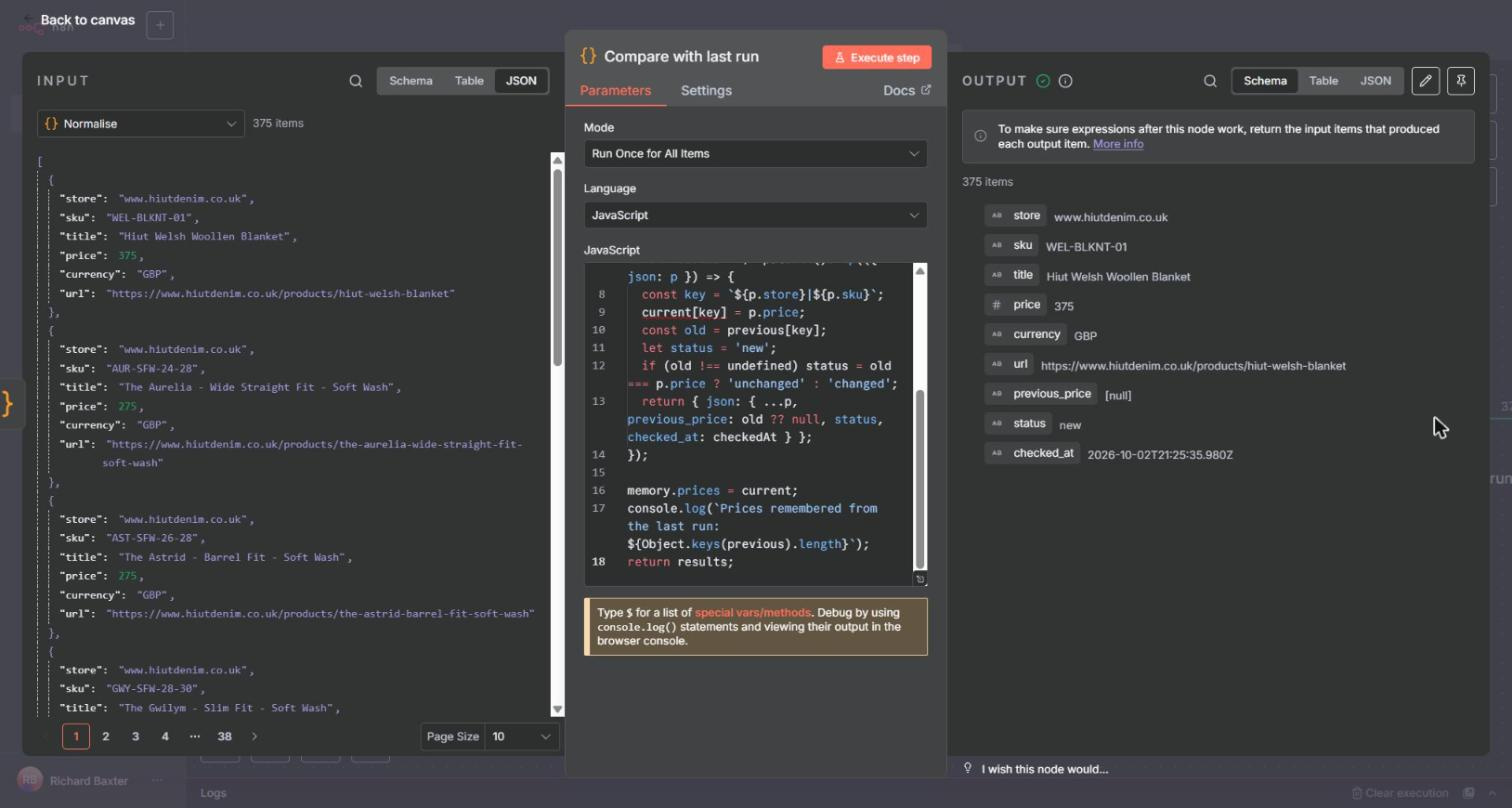Search the output data with the magnifier icon
Image resolution: width=1512 pixels, height=808 pixels.
point(1210,81)
